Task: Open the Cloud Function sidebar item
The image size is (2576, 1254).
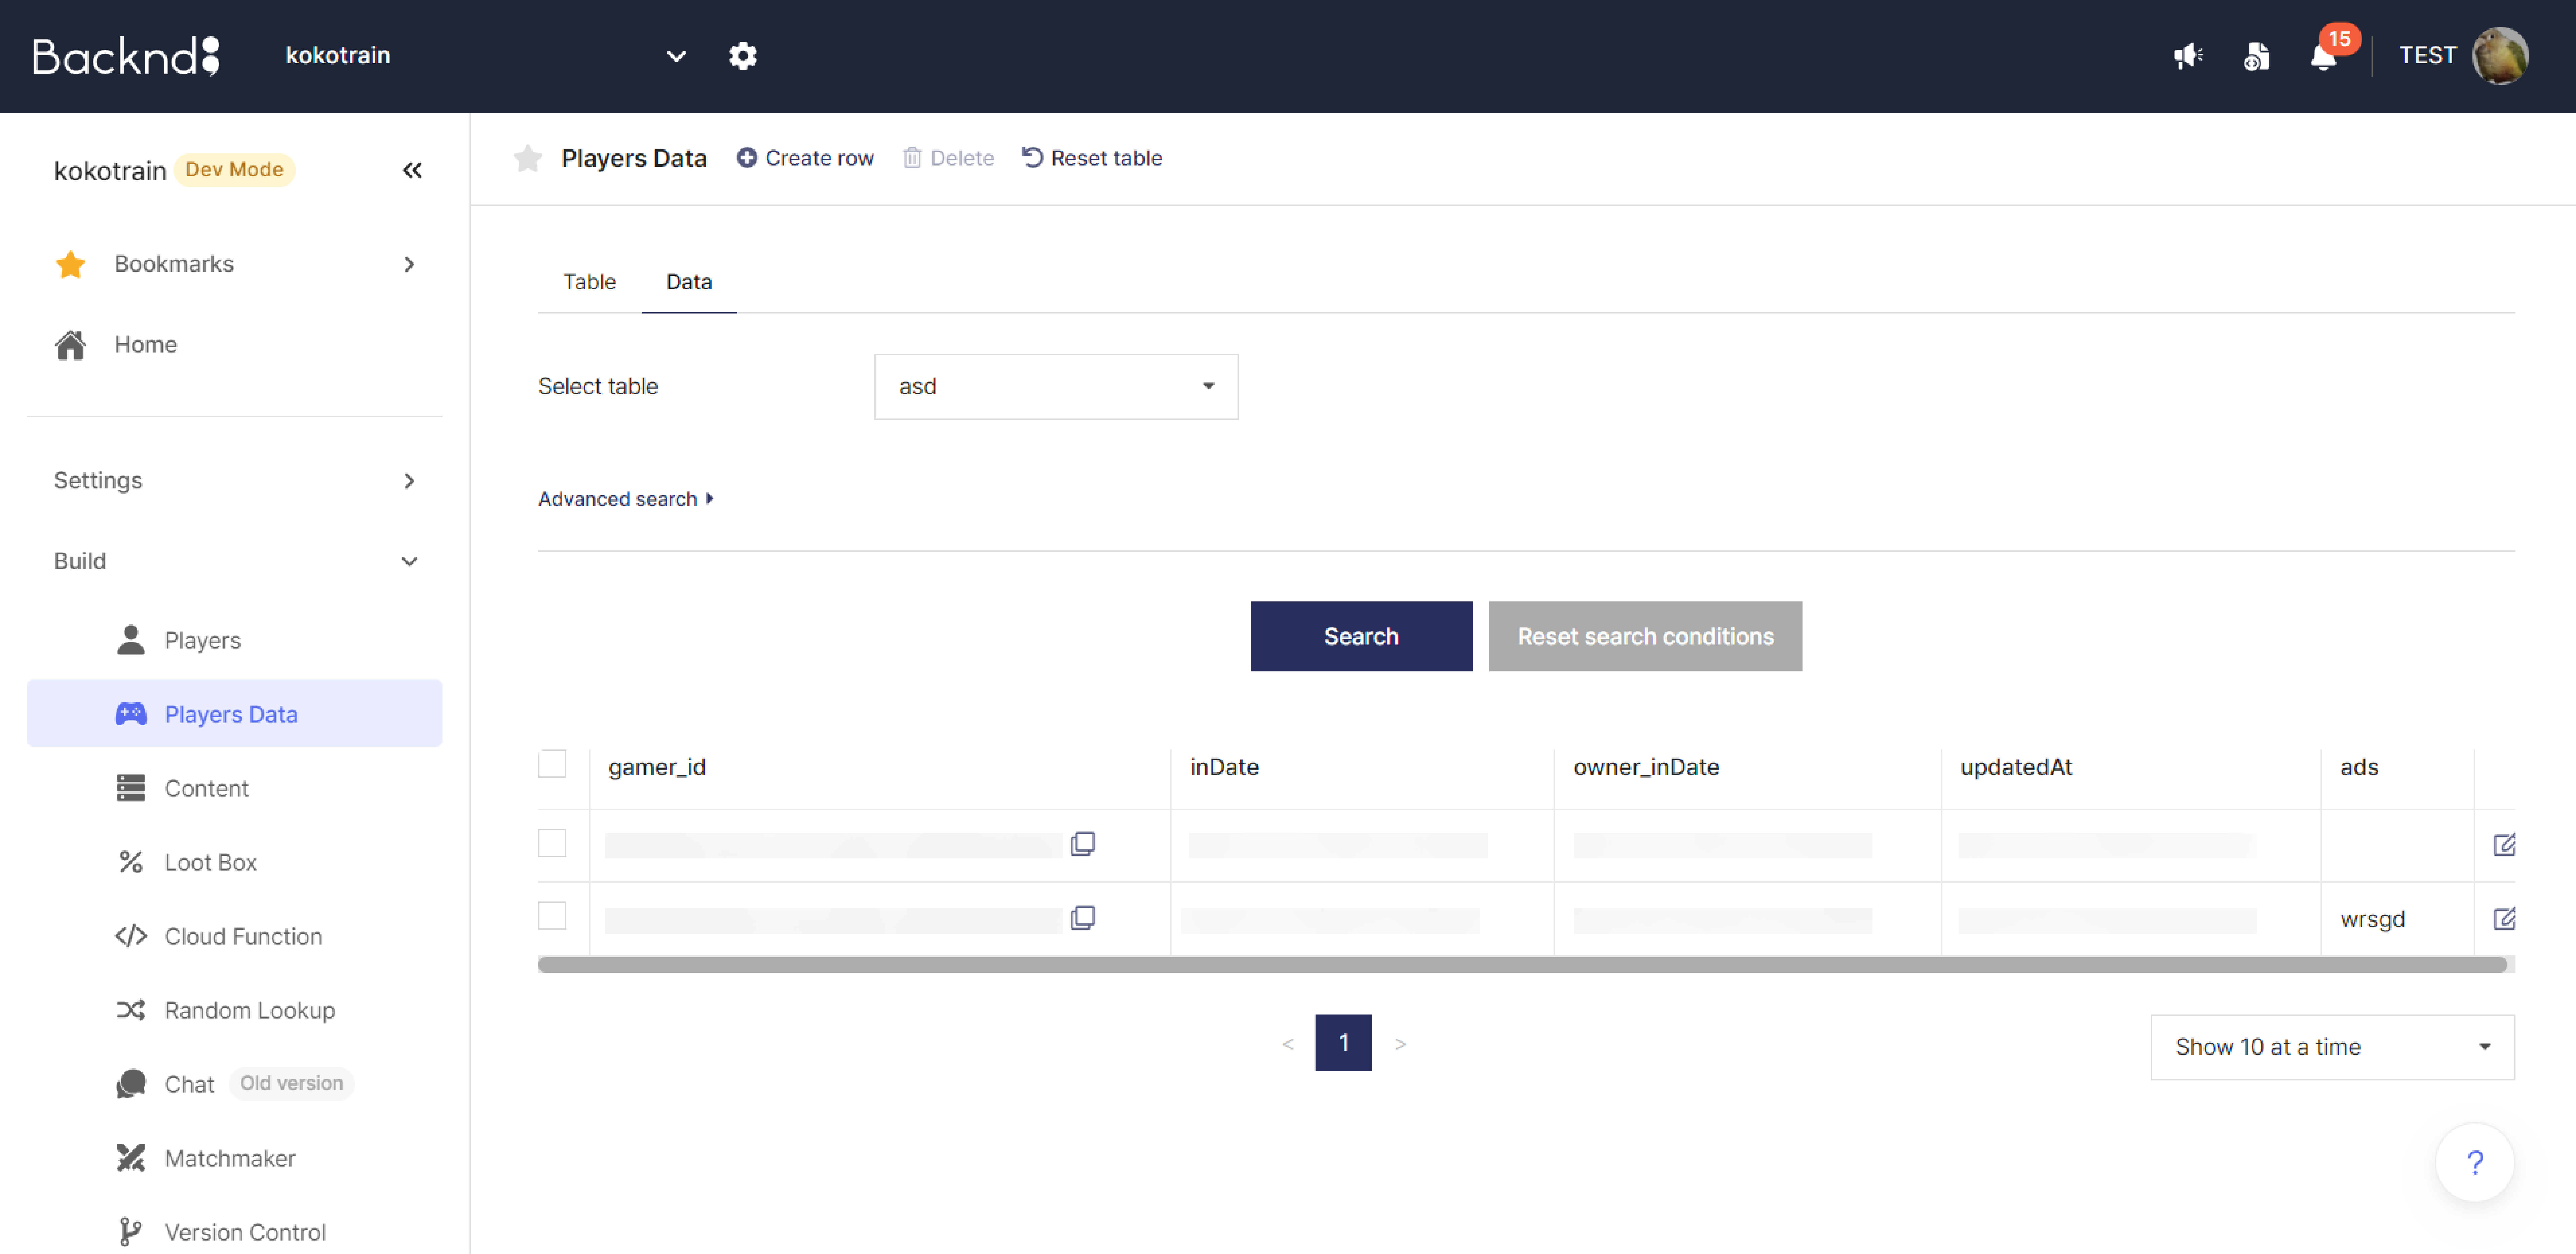Action: pyautogui.click(x=243, y=936)
